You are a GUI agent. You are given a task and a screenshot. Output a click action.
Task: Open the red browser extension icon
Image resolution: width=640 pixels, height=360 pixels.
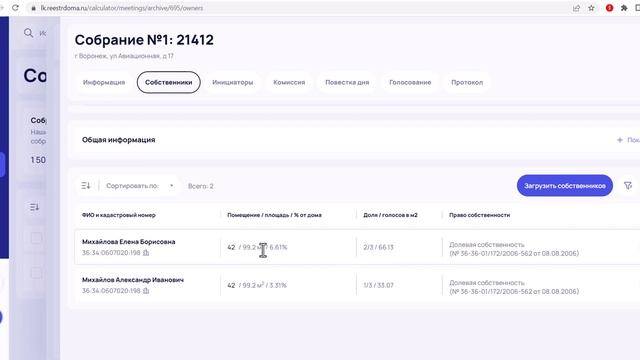[x=609, y=8]
